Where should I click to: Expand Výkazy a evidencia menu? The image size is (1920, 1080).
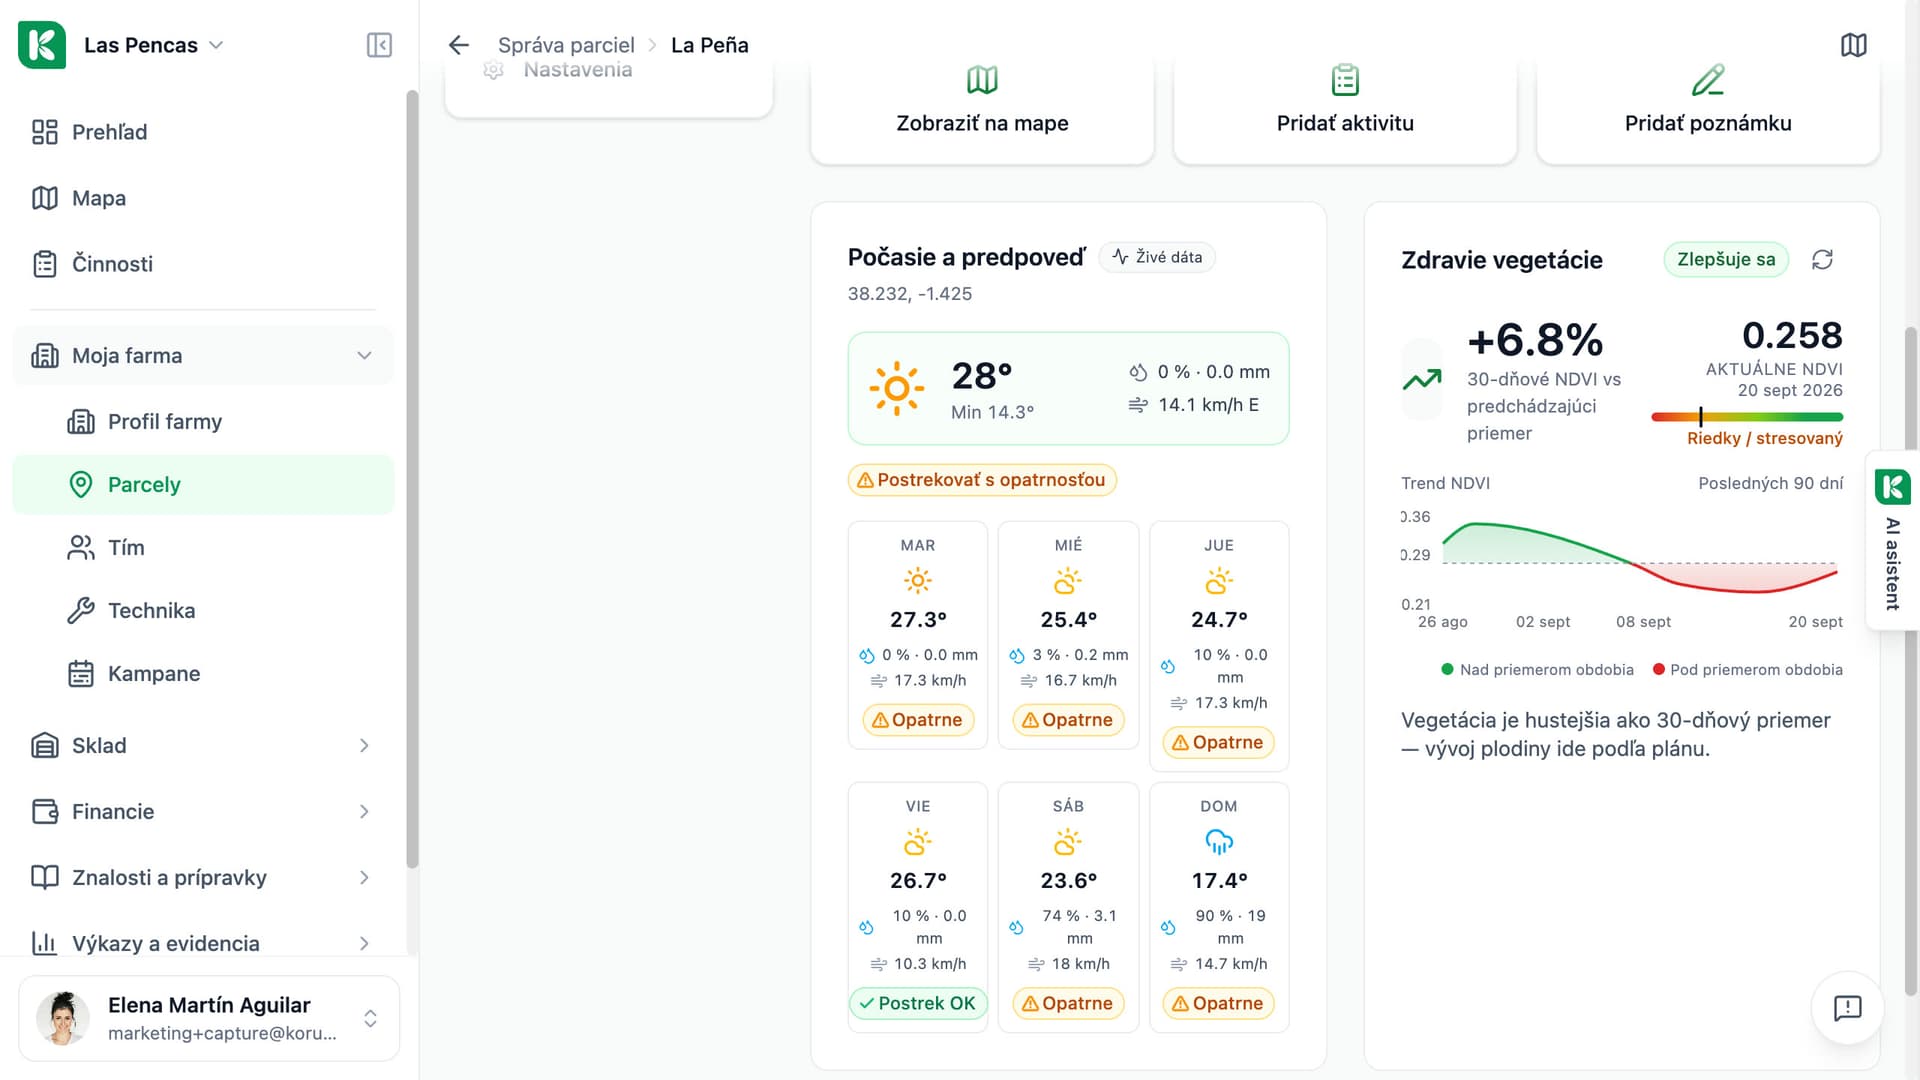pyautogui.click(x=203, y=944)
